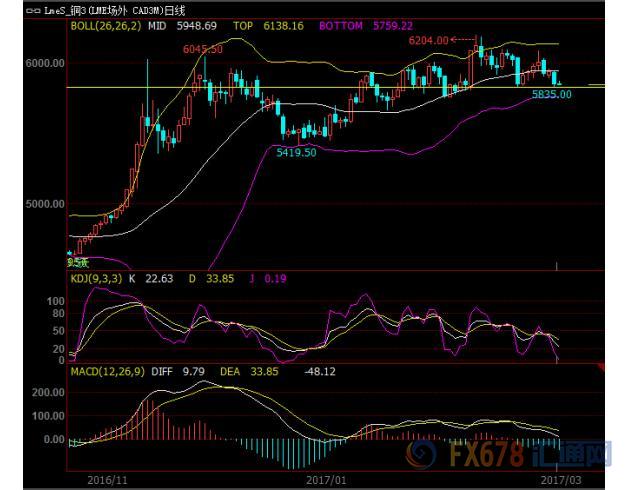Screen dimensions: 630x490
Task: Open the BOLL(26,26,2) indicator label
Action: click(106, 26)
